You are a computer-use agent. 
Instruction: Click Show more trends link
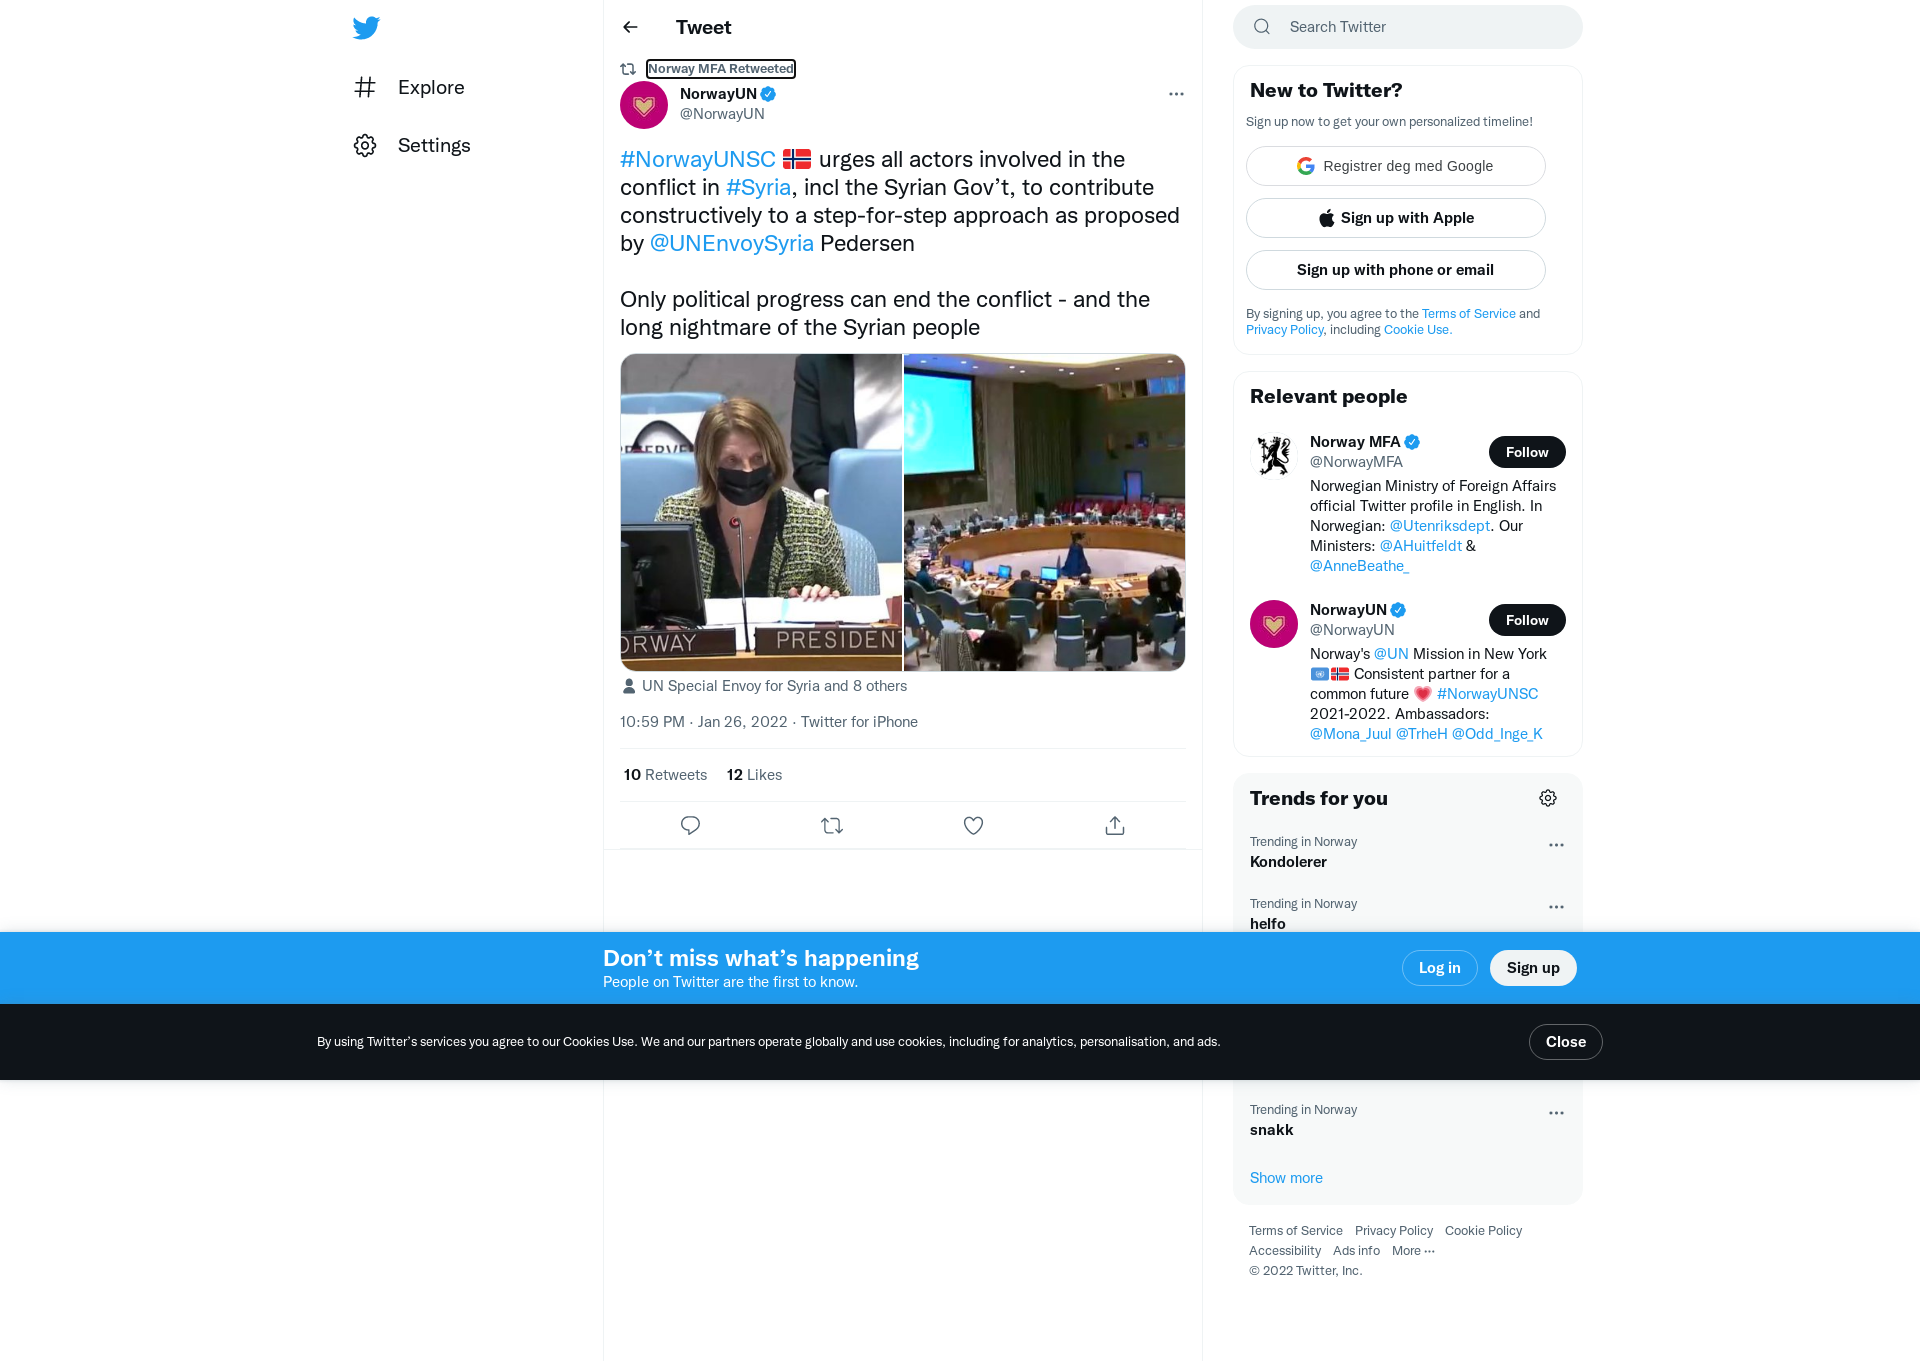[x=1286, y=1178]
